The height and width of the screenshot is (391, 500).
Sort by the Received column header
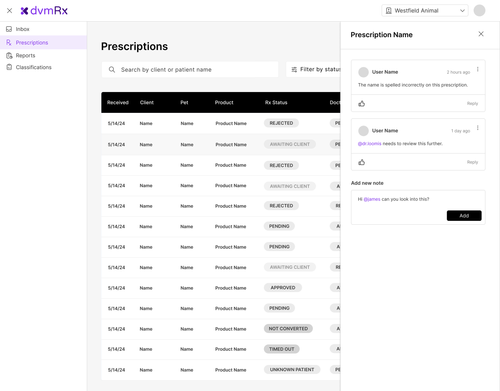click(118, 102)
